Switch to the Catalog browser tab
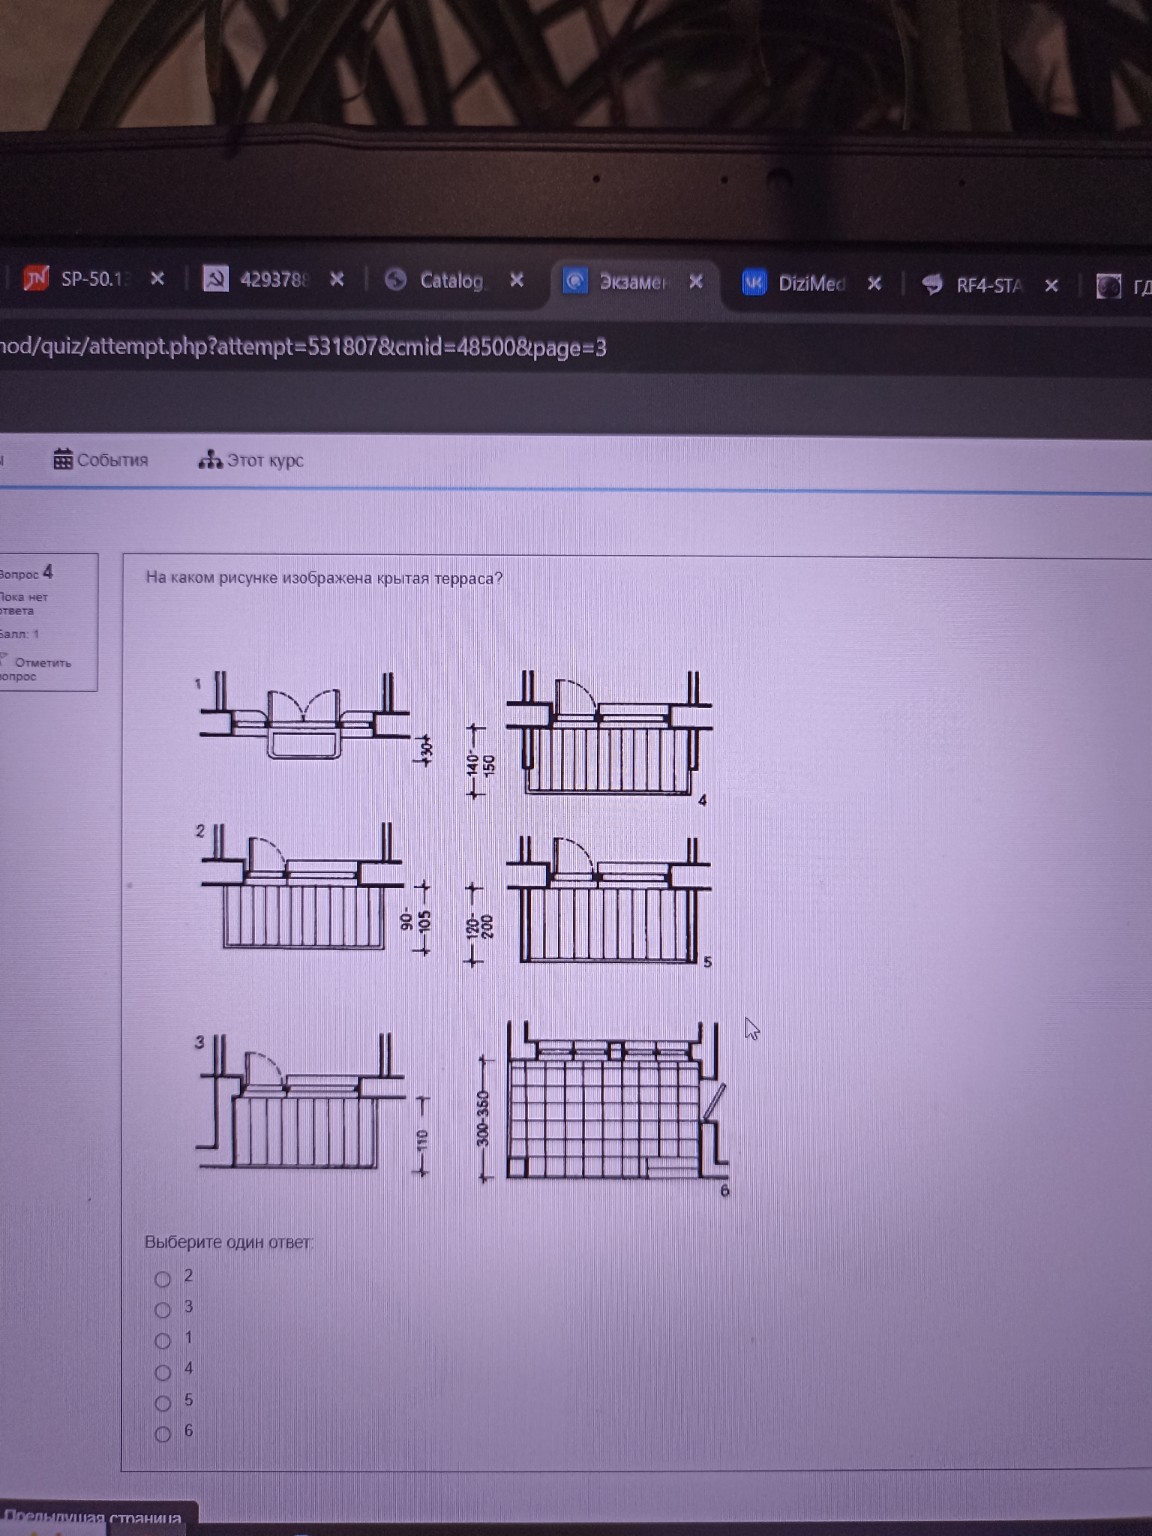Viewport: 1152px width, 1536px height. (x=451, y=281)
